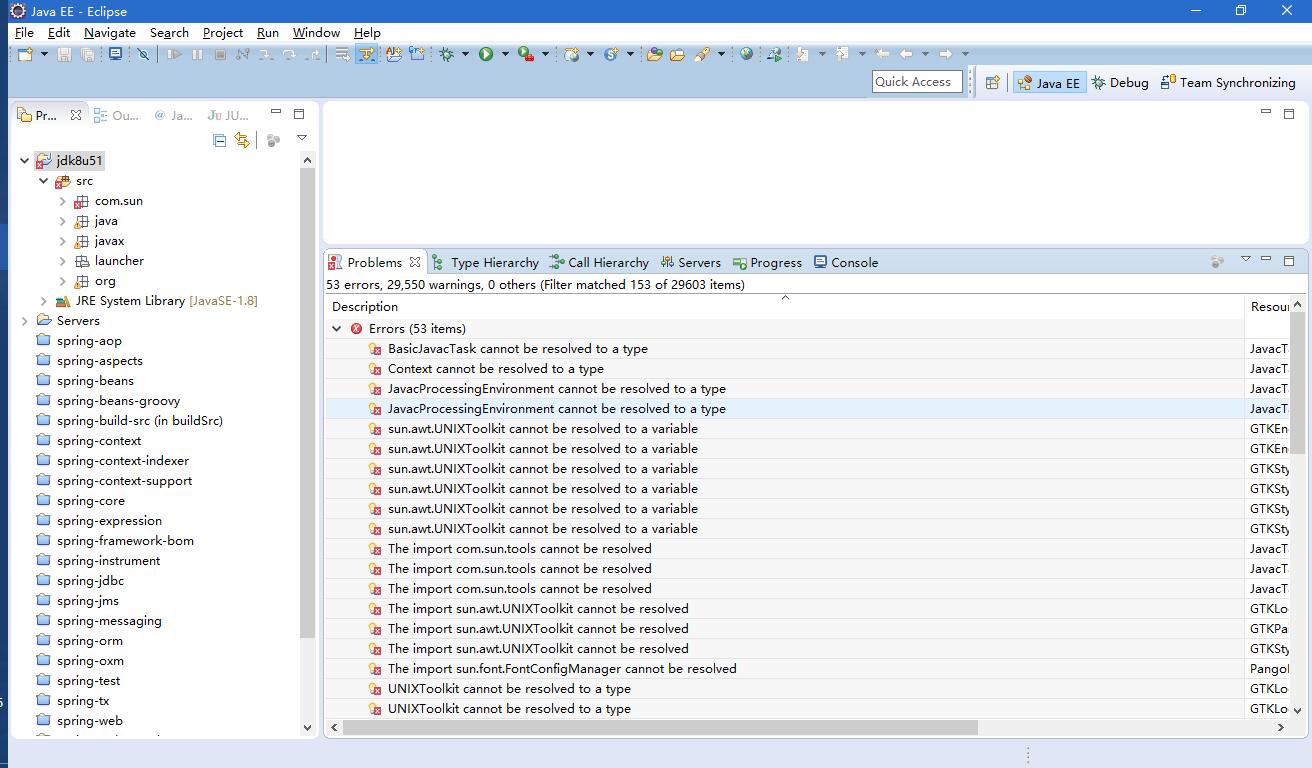Image resolution: width=1312 pixels, height=768 pixels.
Task: Click Focus on Active Task icon in Problems
Action: coord(1217,262)
